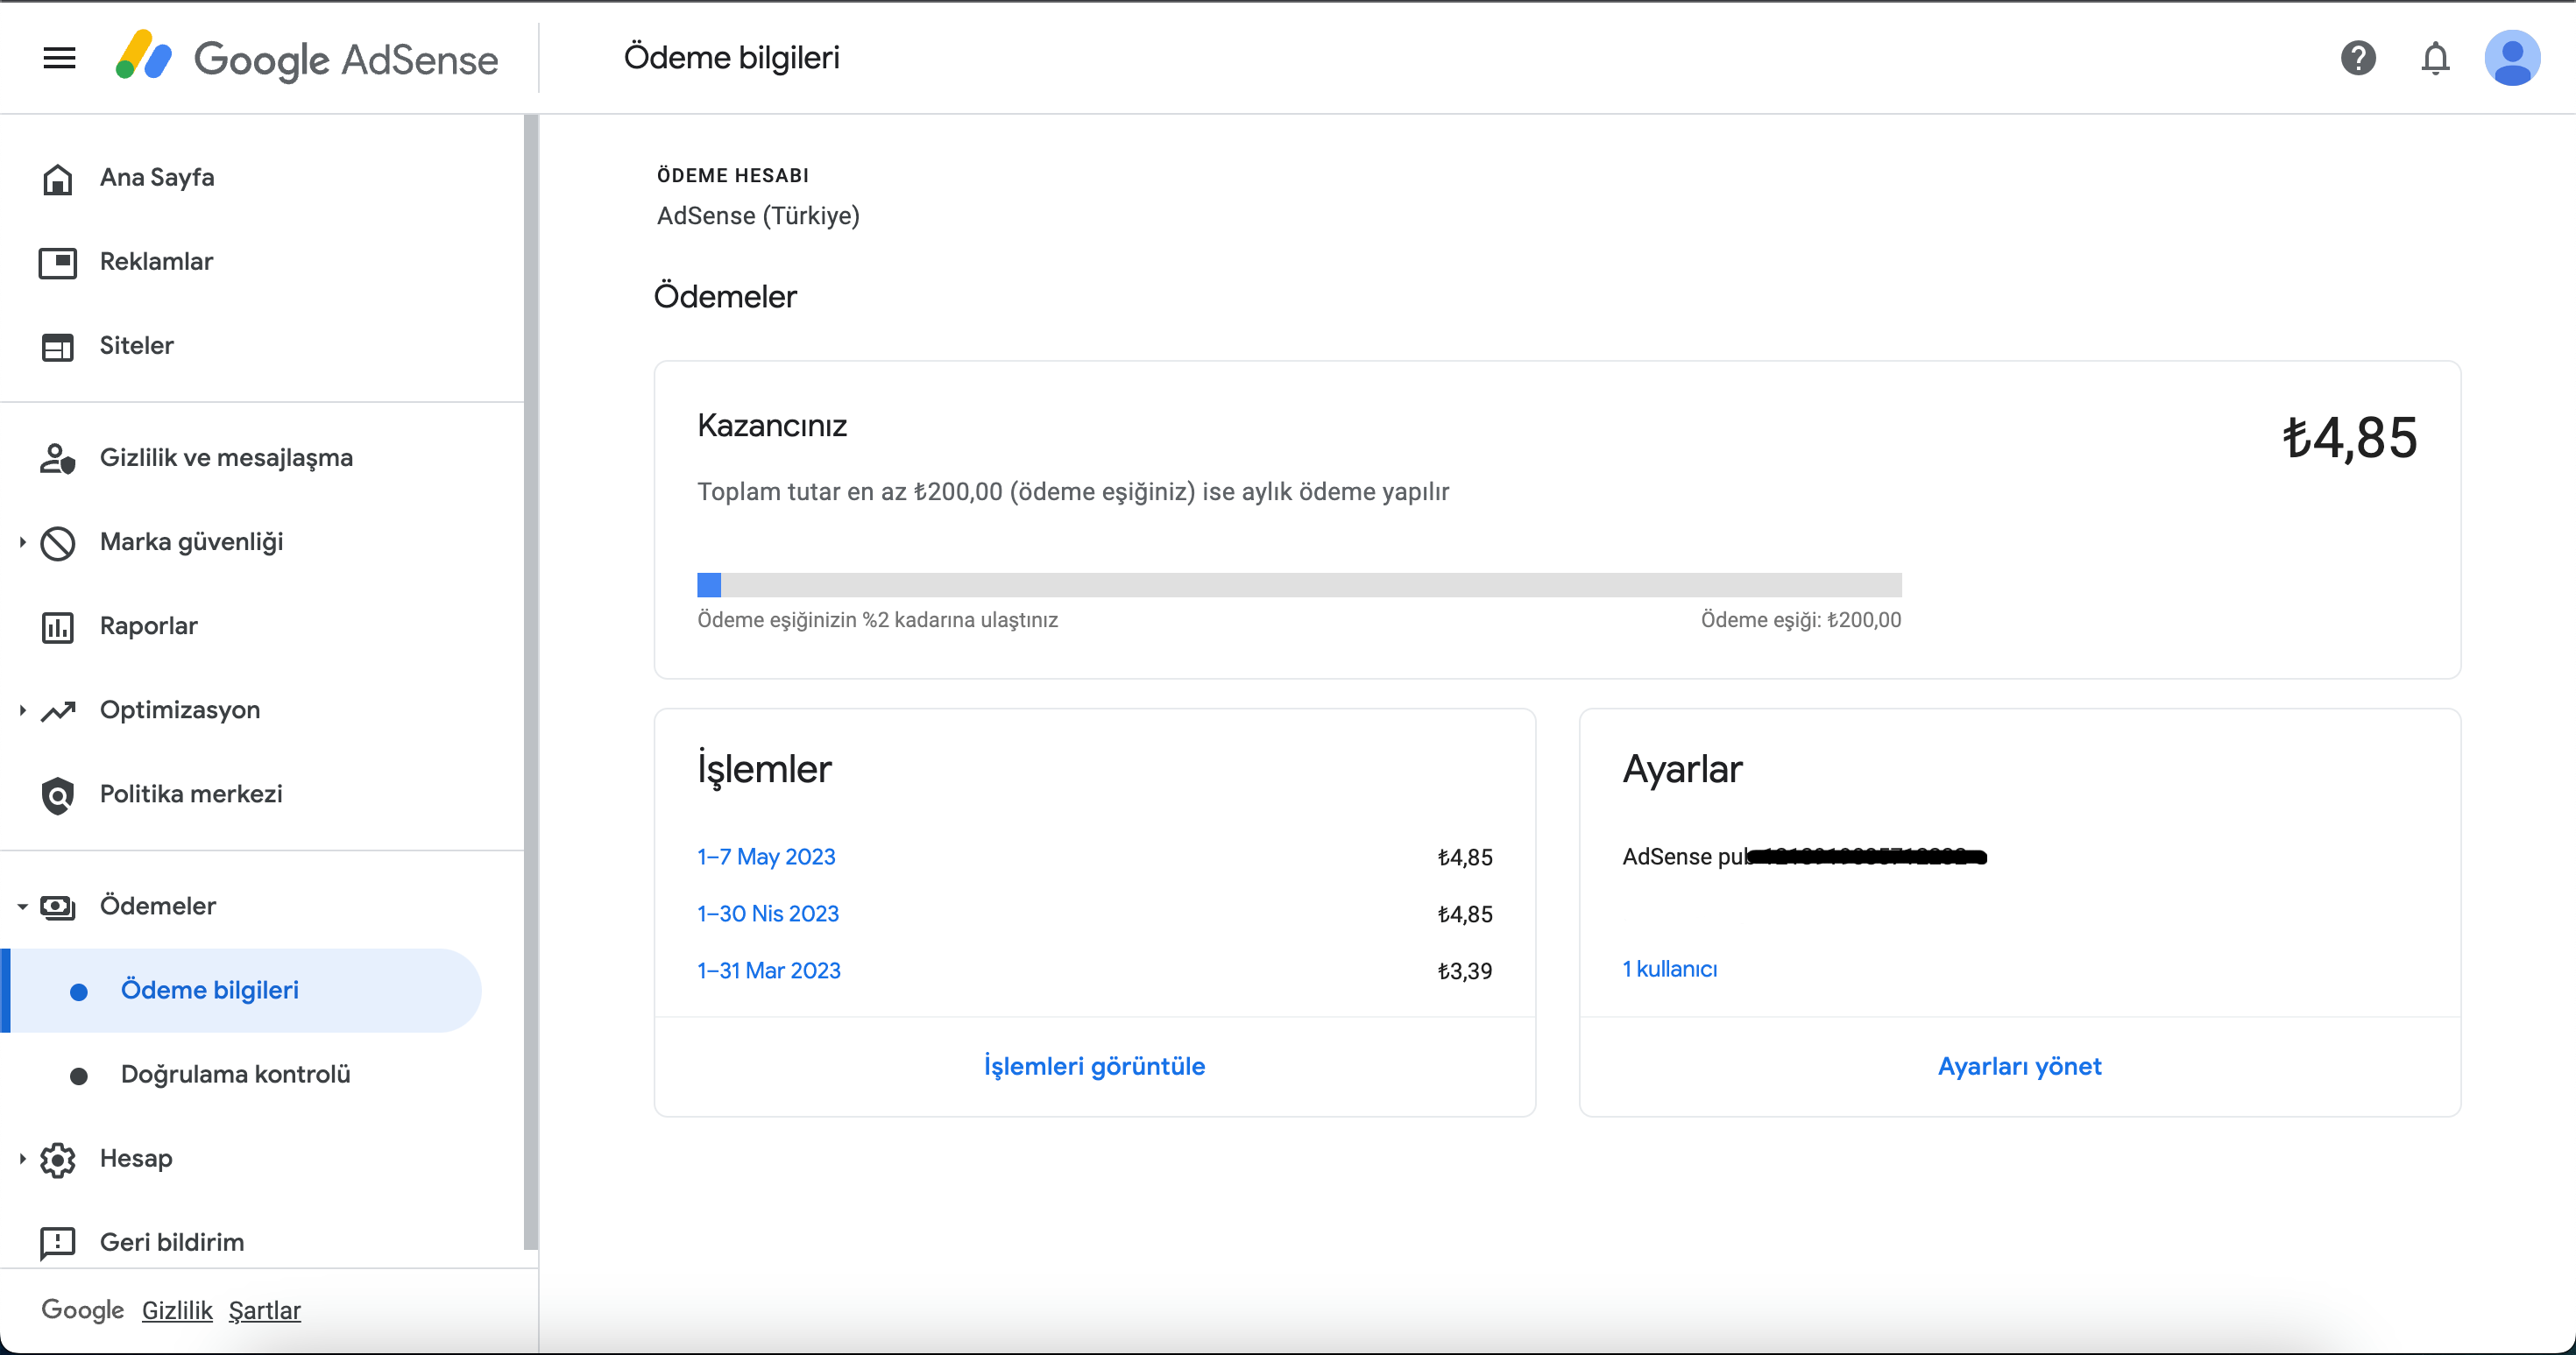Open the hamburger main menu

point(59,58)
